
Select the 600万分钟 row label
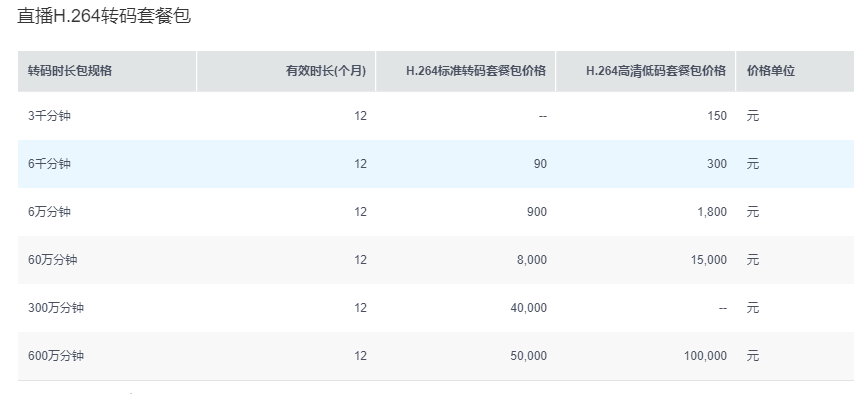click(x=56, y=355)
